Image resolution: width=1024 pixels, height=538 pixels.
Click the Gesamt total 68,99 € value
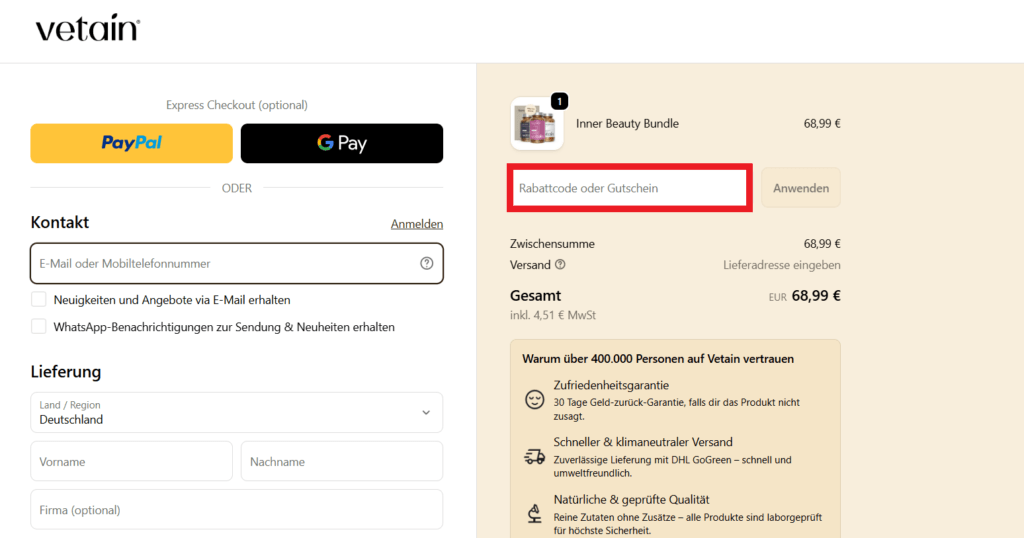[816, 296]
